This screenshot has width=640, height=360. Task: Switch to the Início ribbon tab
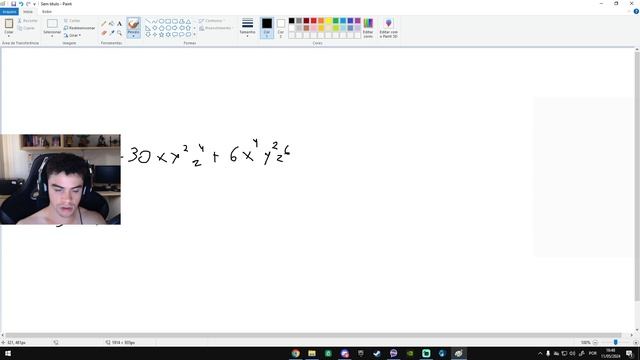pos(28,11)
